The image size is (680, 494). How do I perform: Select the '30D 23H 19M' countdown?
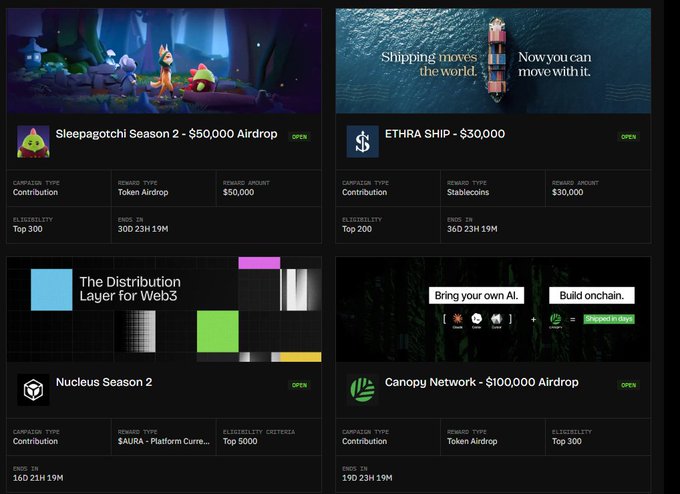click(143, 229)
